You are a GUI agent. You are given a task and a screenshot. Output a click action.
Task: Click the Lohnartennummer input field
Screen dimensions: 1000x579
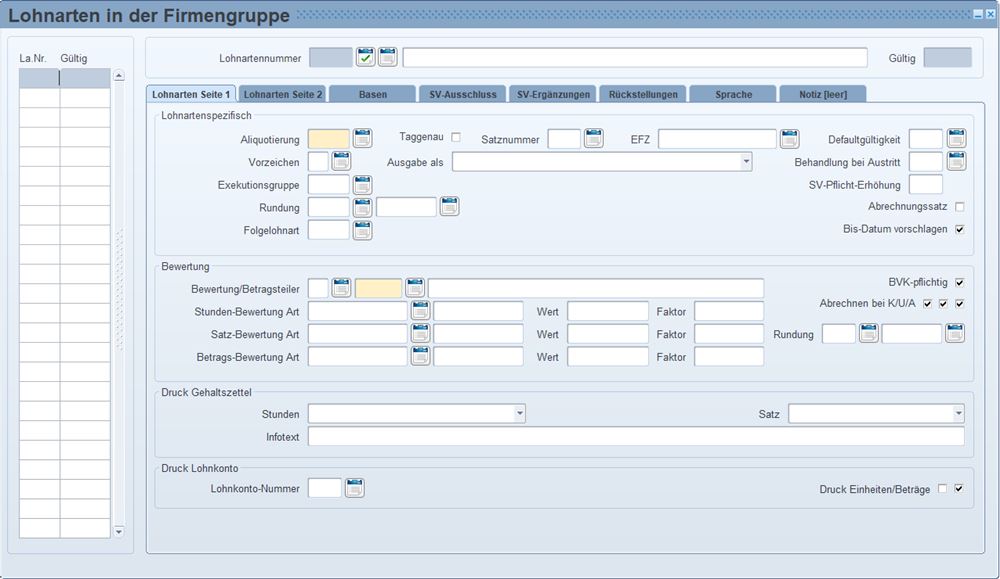point(330,57)
